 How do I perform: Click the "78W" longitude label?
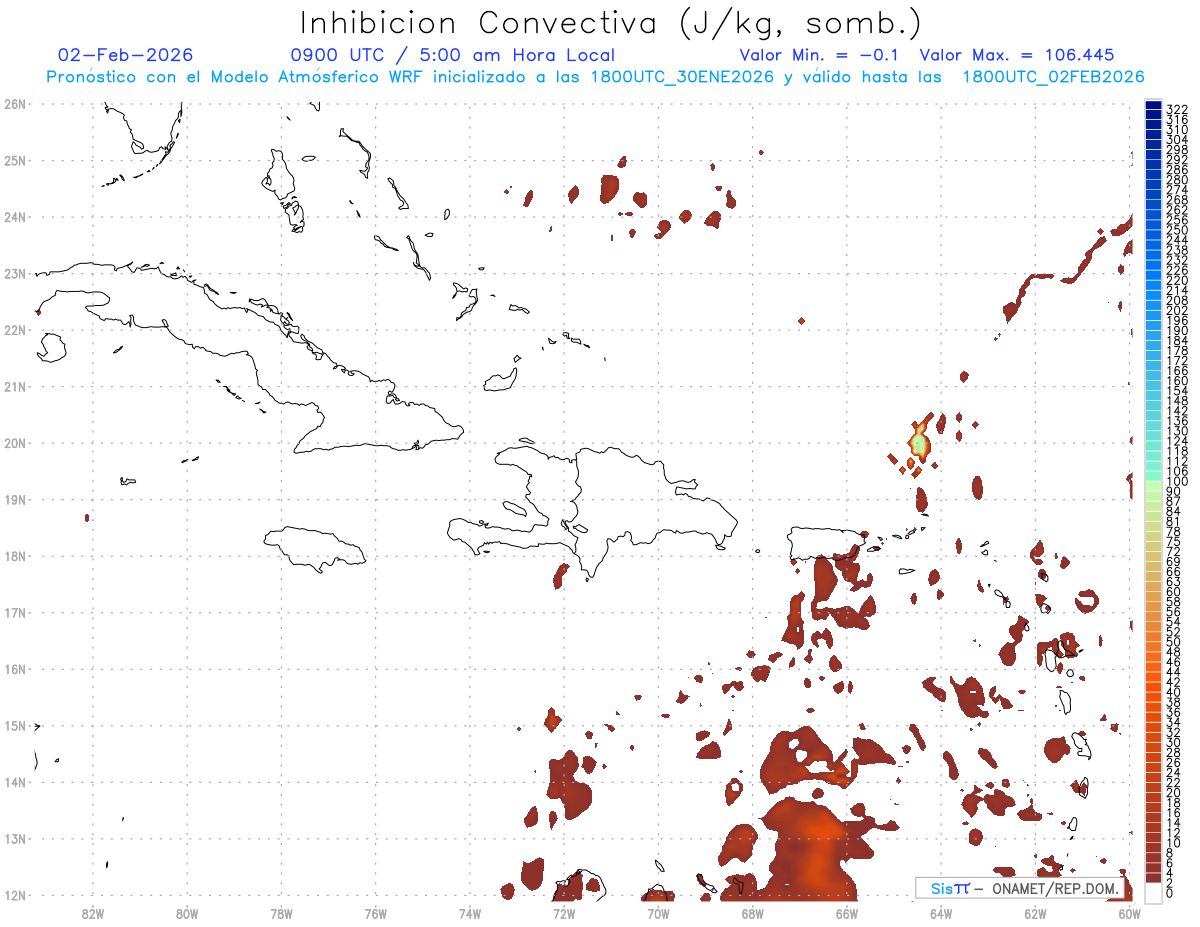point(281,913)
